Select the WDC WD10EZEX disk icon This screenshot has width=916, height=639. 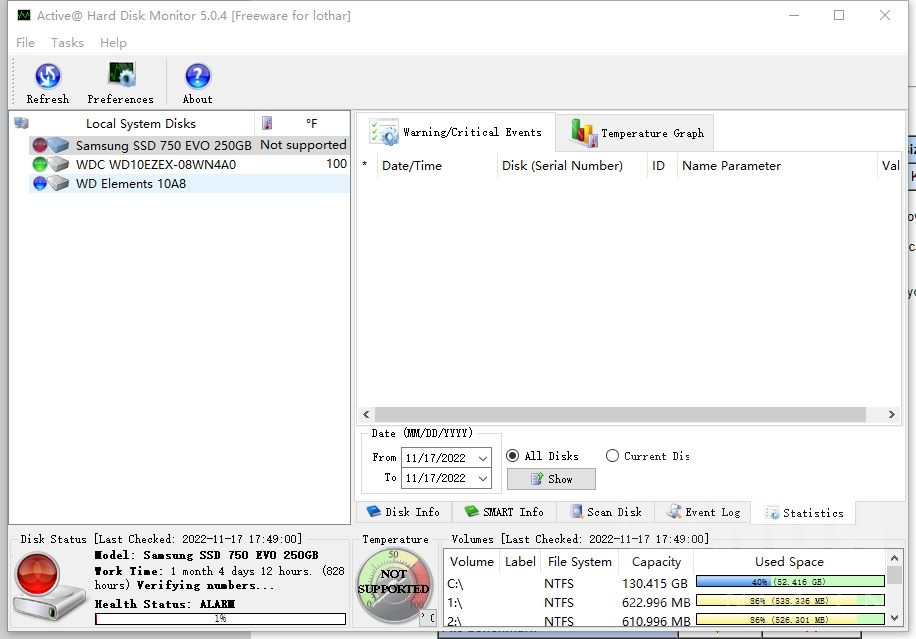tap(50, 164)
